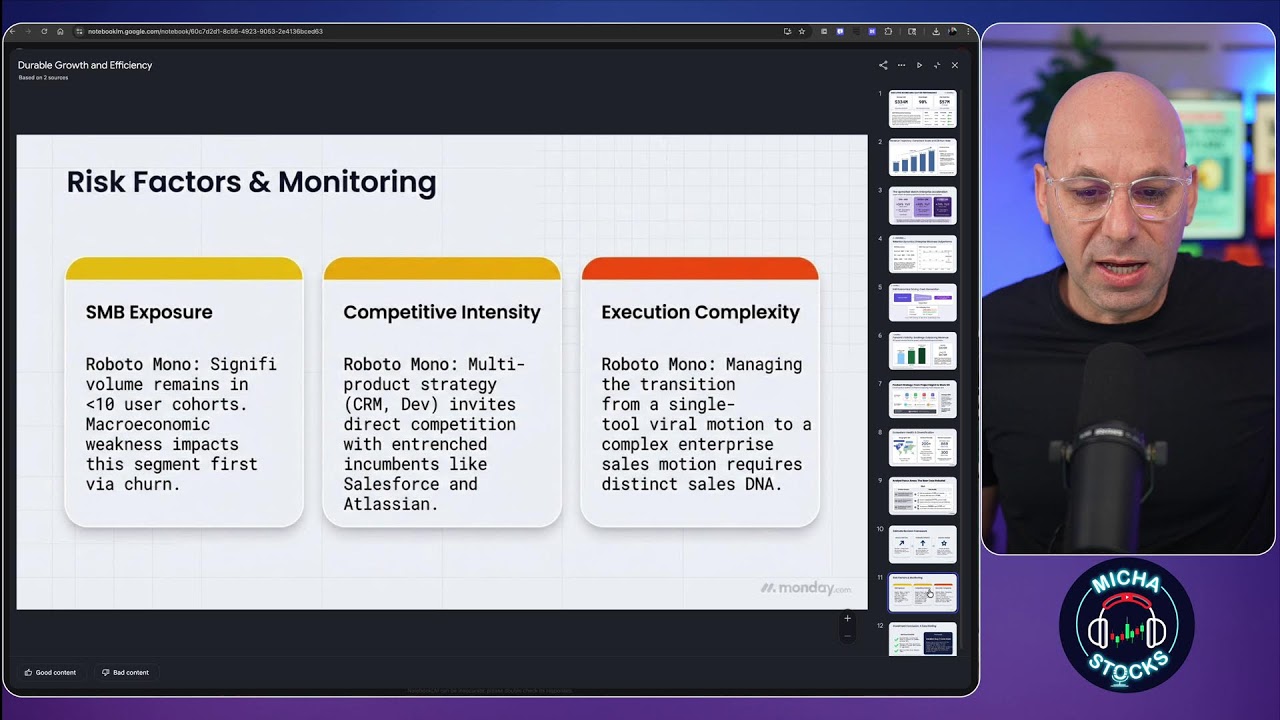Image resolution: width=1280 pixels, height=720 pixels.
Task: Bookmark page with star icon
Action: coord(802,31)
